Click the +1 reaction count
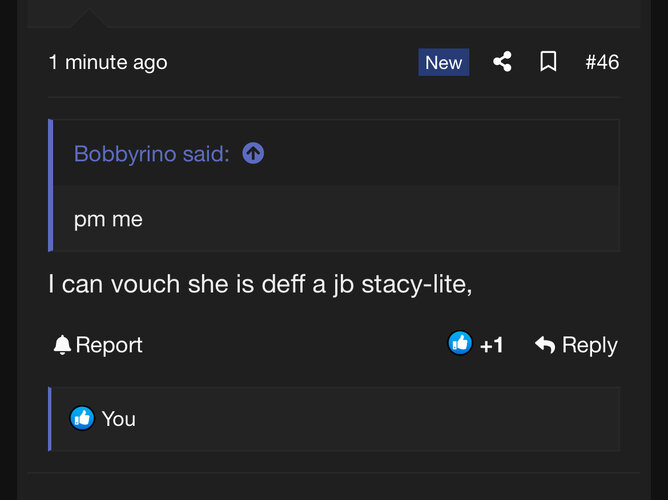668x500 pixels. pyautogui.click(x=492, y=346)
